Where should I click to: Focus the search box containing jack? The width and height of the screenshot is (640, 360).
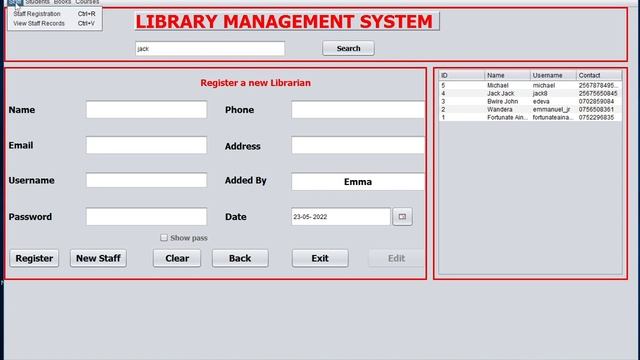(x=210, y=49)
